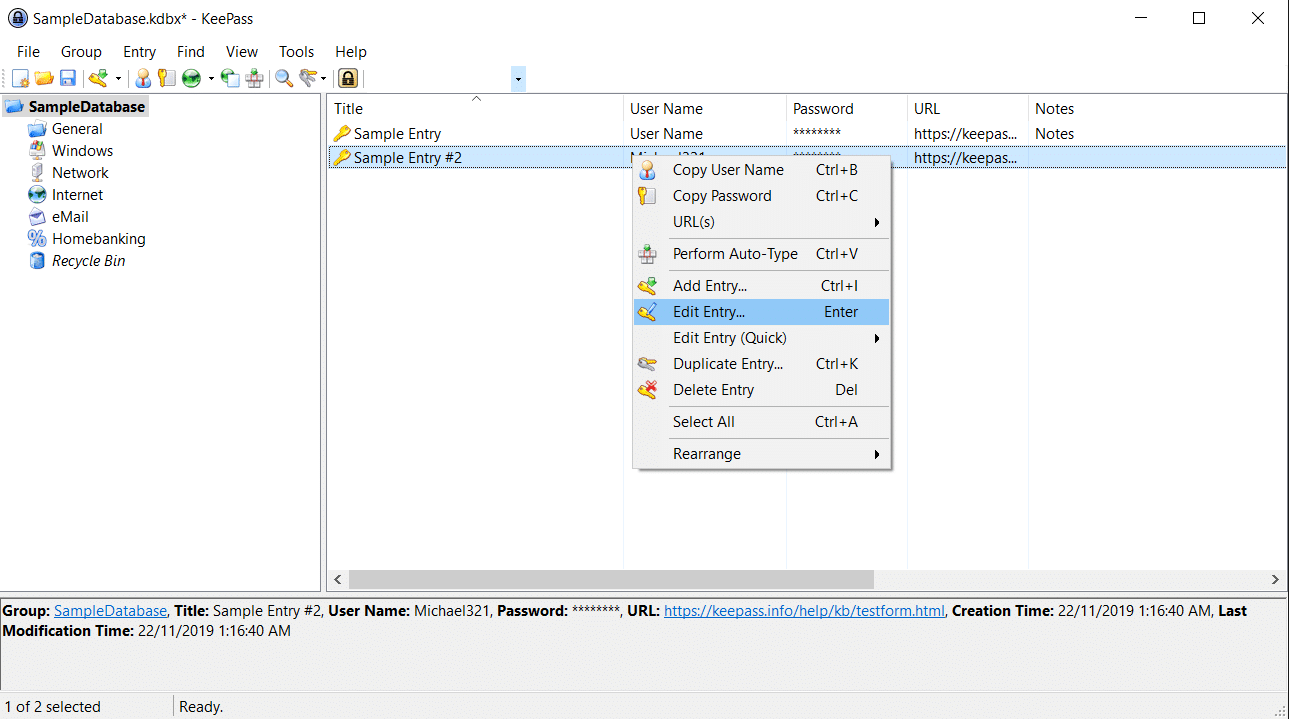Click the Add Entry key icon in toolbar
The image size is (1289, 719).
(x=98, y=78)
